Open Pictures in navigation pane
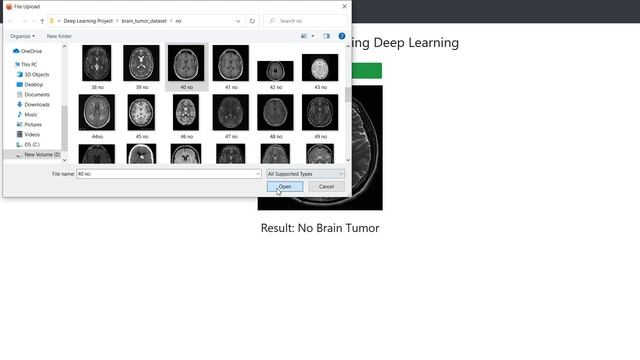The width and height of the screenshot is (640, 360). [x=29, y=124]
